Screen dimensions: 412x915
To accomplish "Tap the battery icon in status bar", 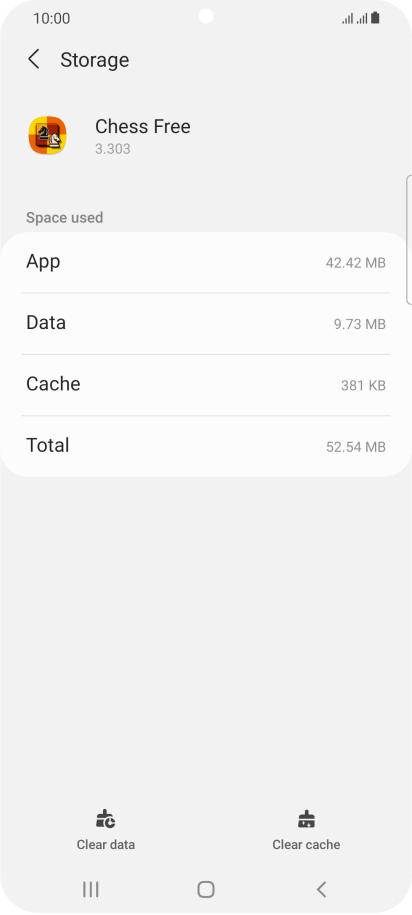I will point(375,18).
